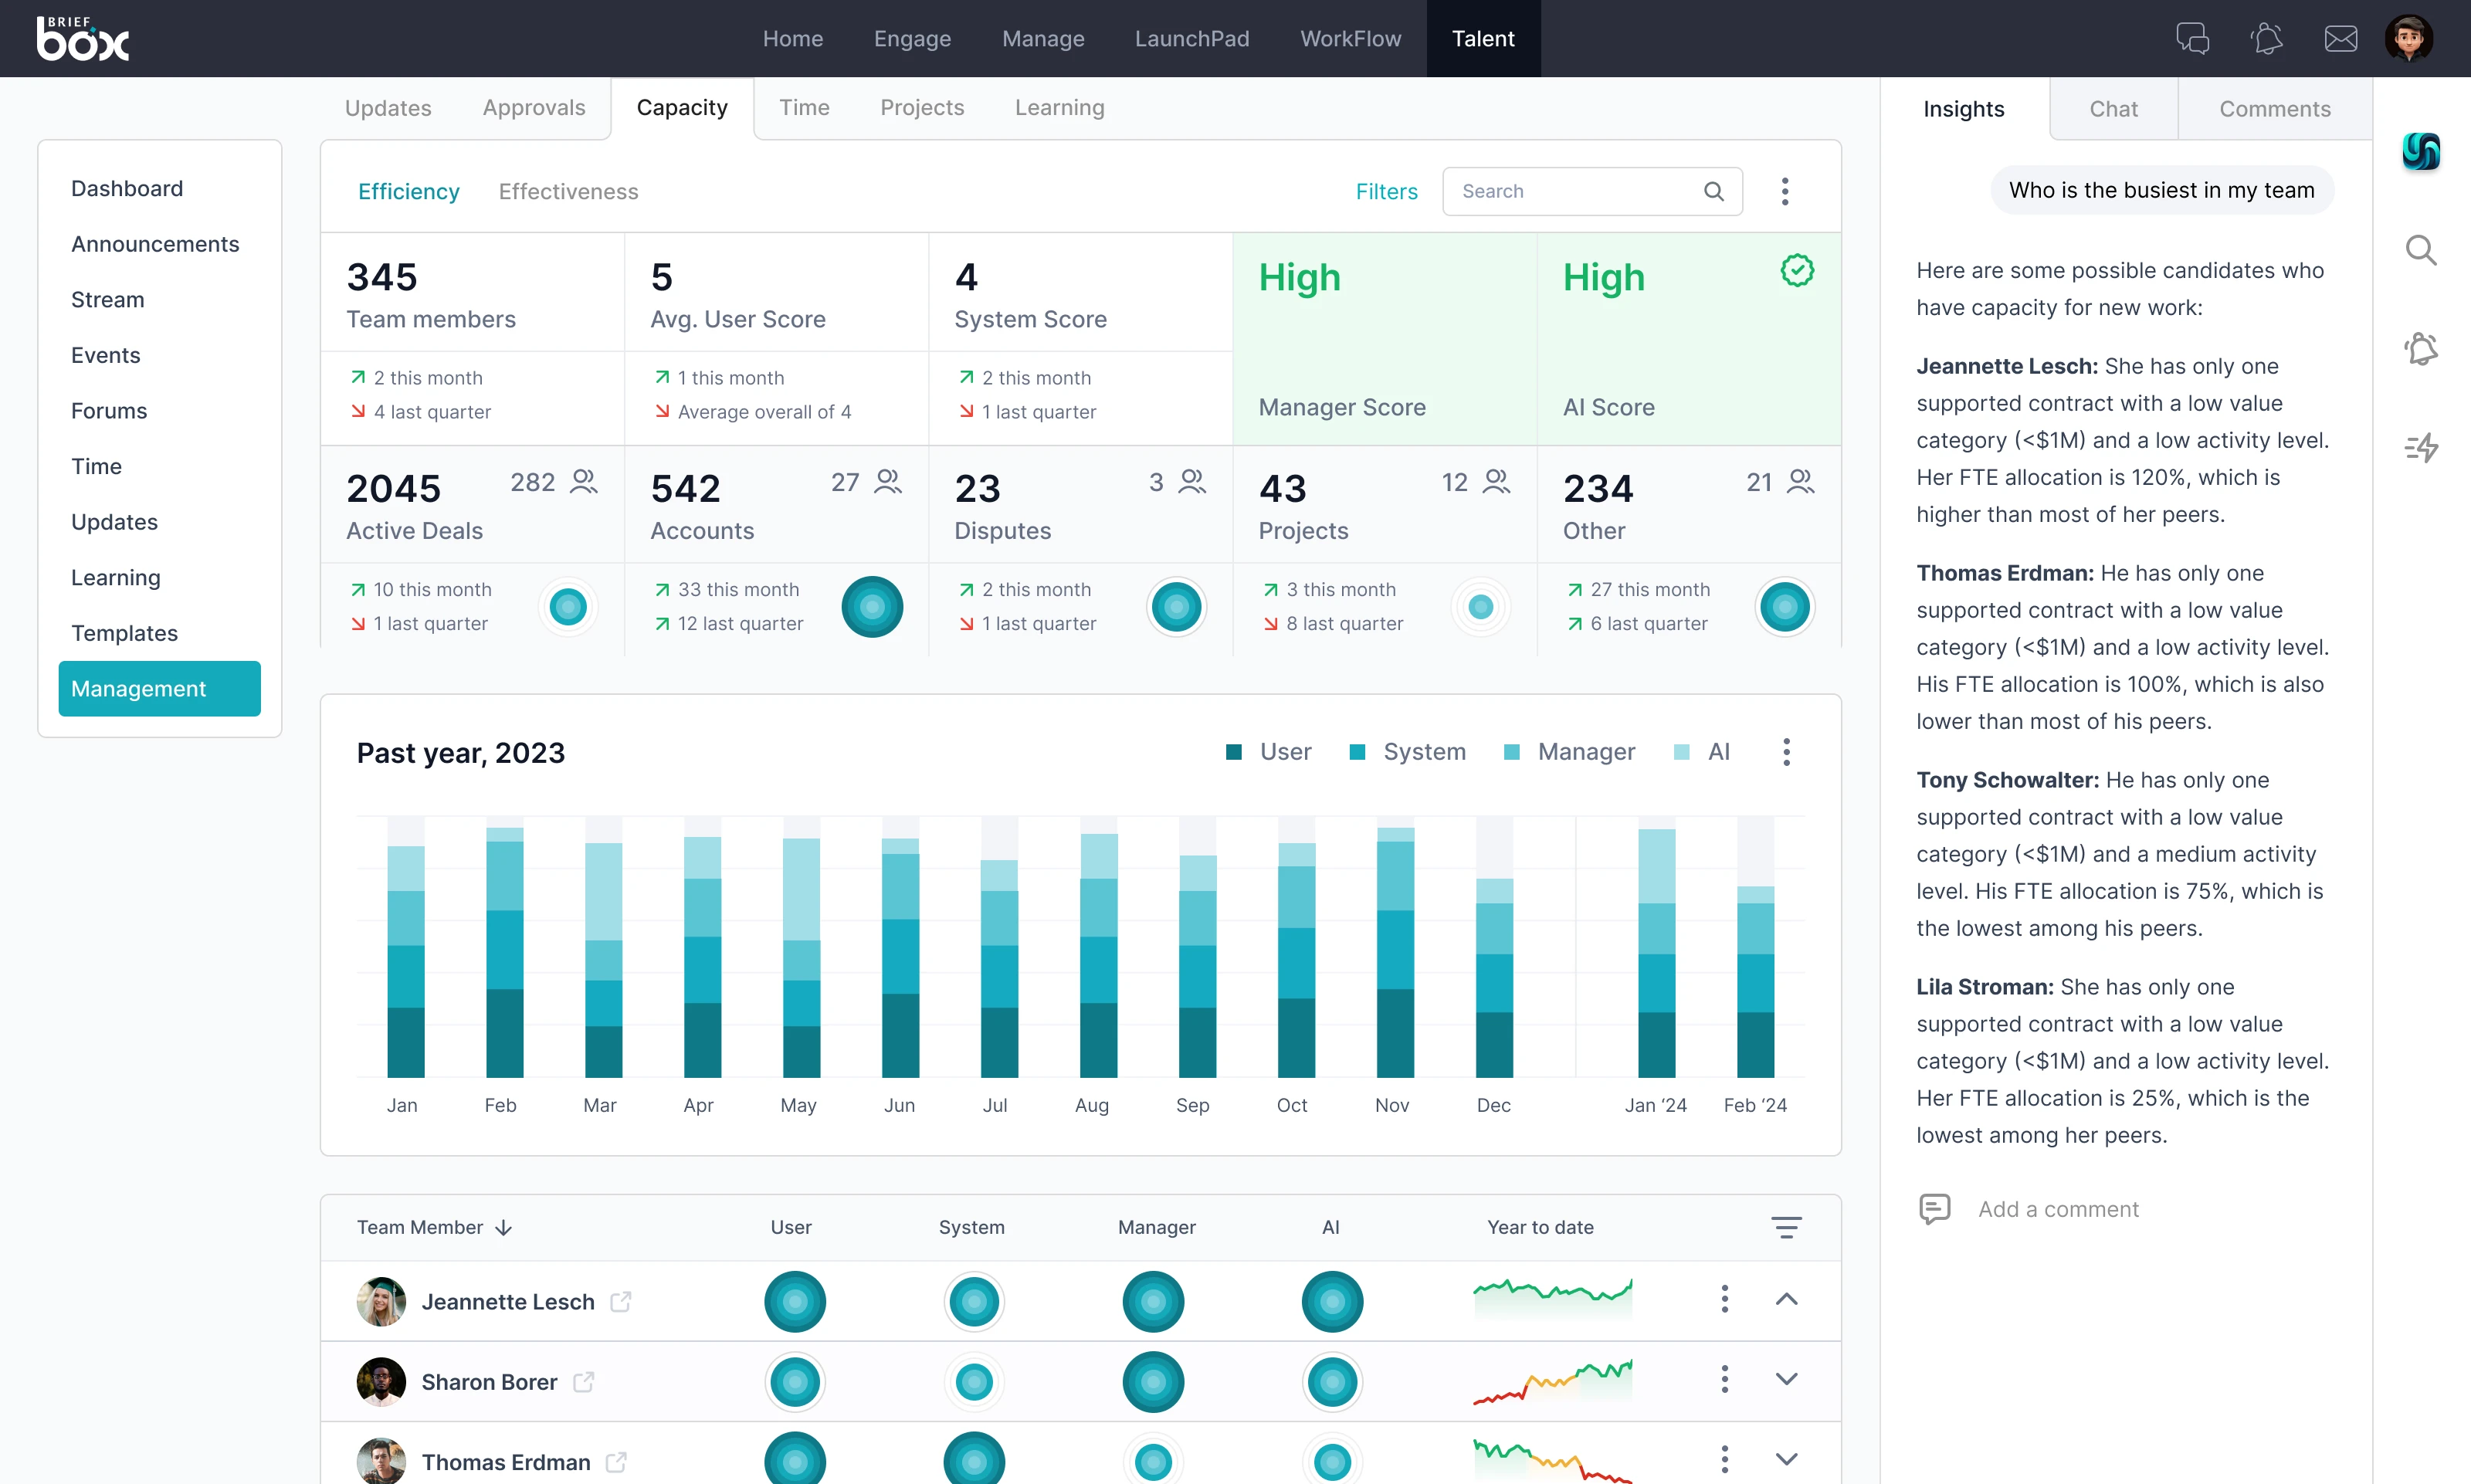
Task: Click the add comment speech icon
Action: [x=1934, y=1208]
